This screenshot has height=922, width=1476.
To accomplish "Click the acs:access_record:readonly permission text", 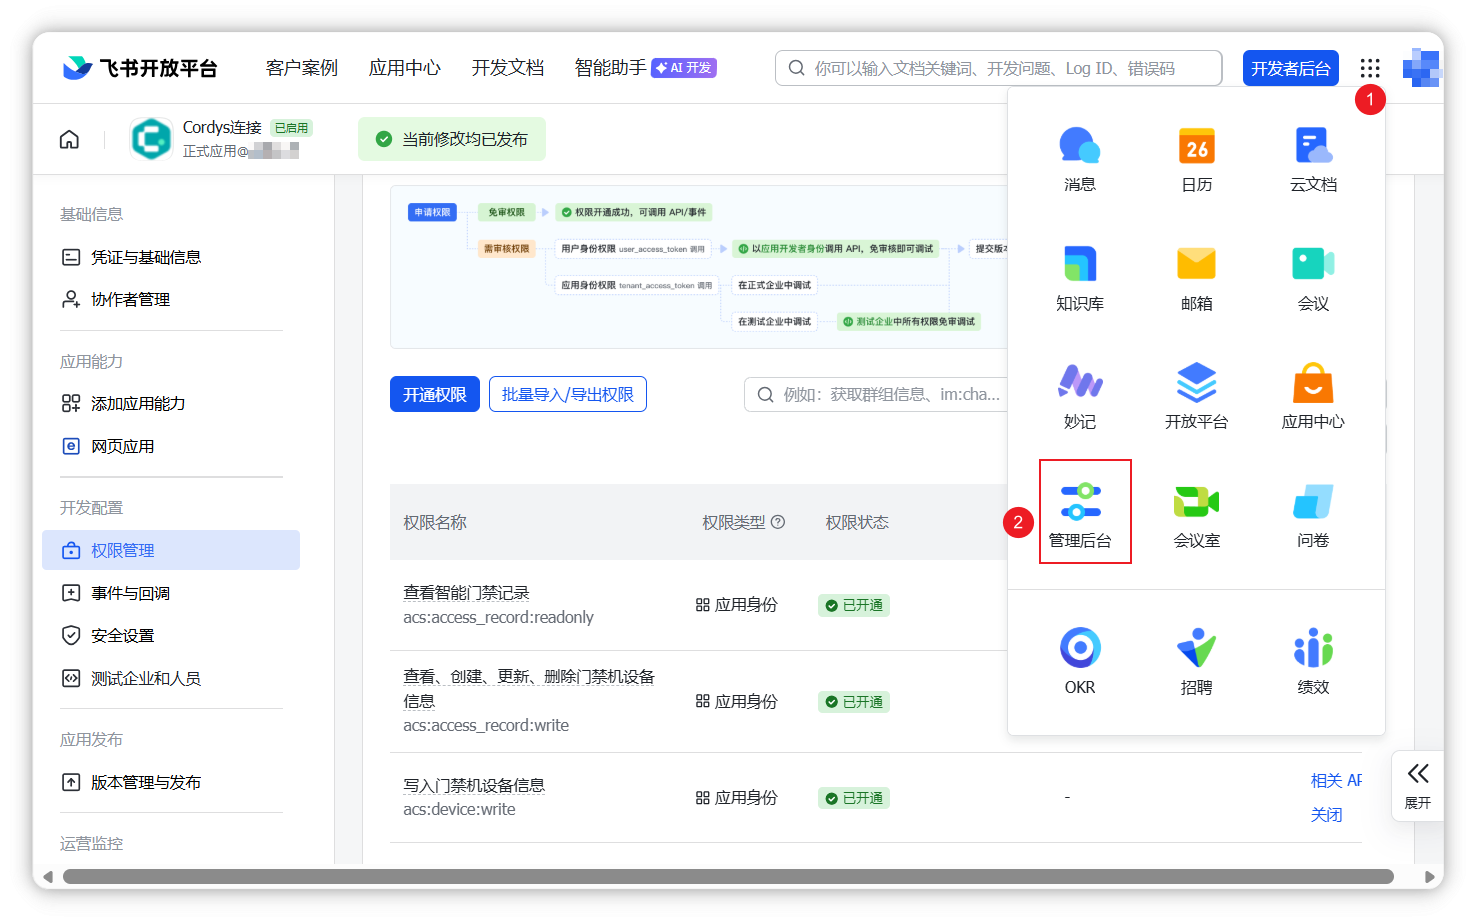I will pos(498,618).
